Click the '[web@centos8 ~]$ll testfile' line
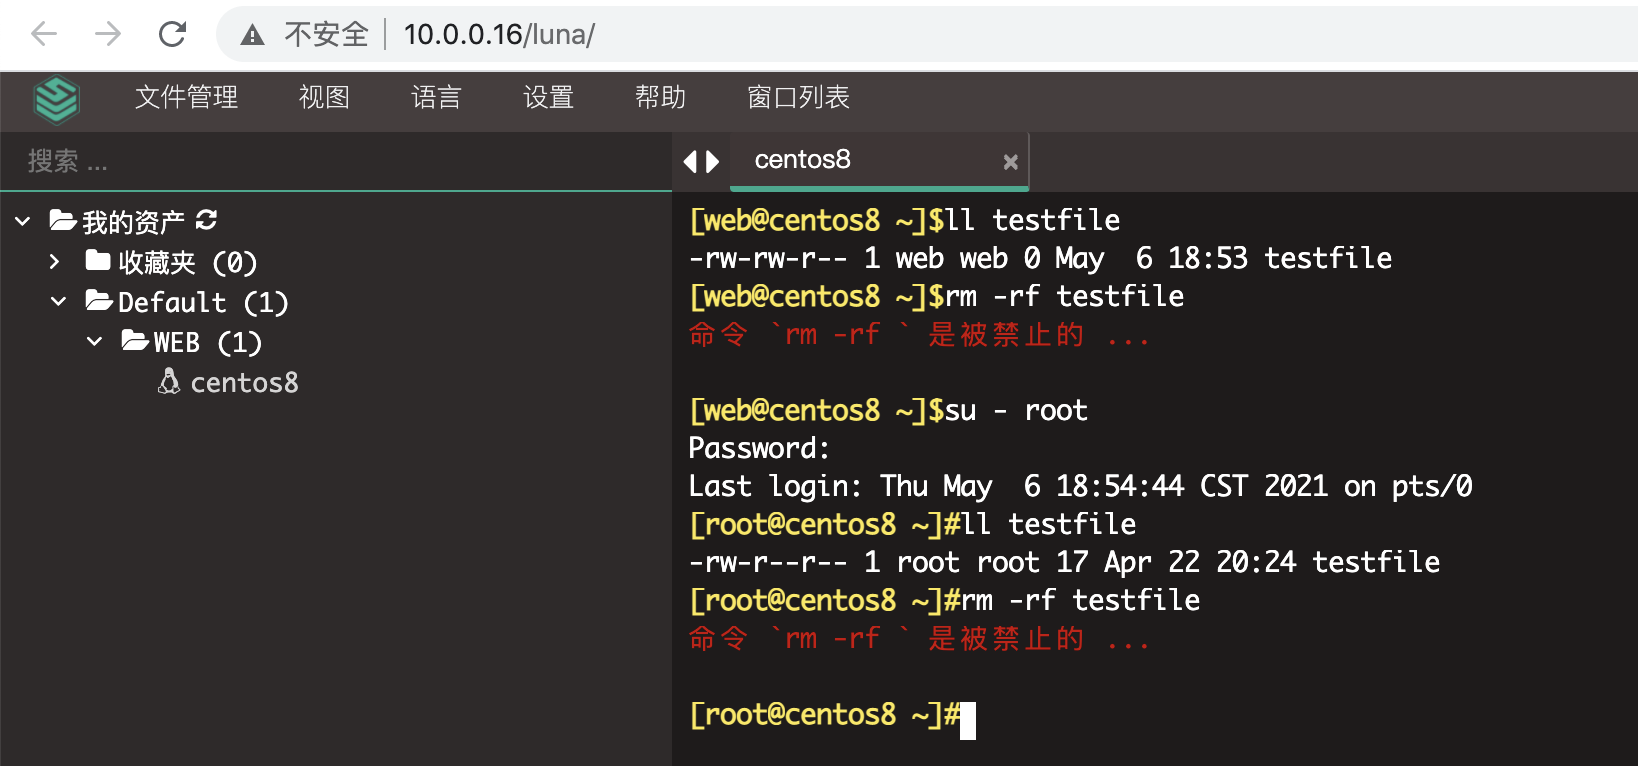 click(904, 220)
